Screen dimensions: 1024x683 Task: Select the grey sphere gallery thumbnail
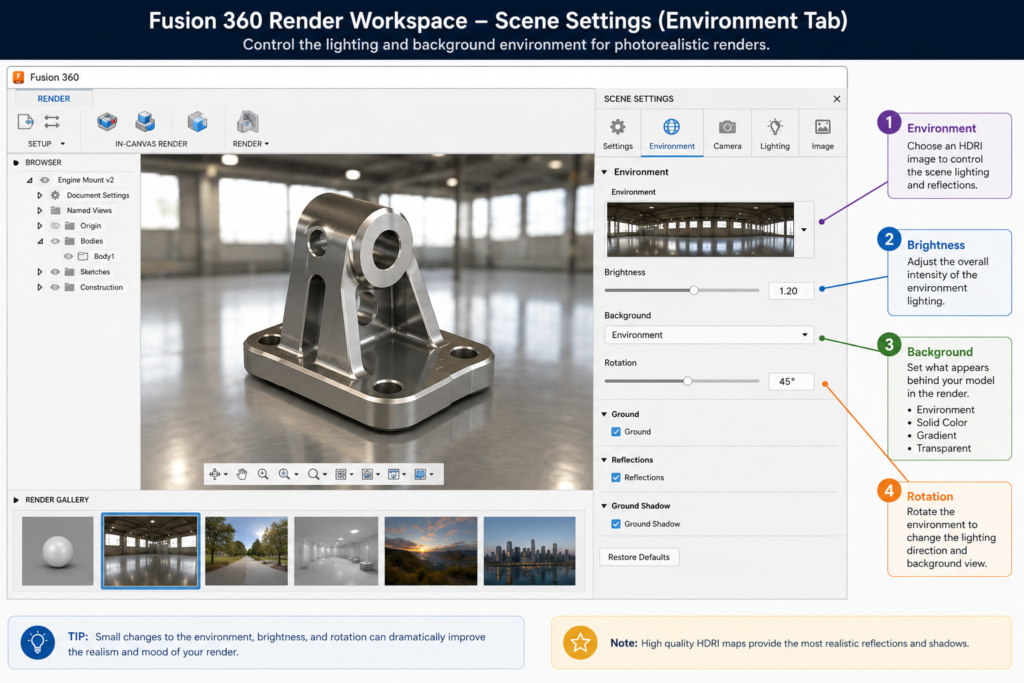[x=57, y=551]
